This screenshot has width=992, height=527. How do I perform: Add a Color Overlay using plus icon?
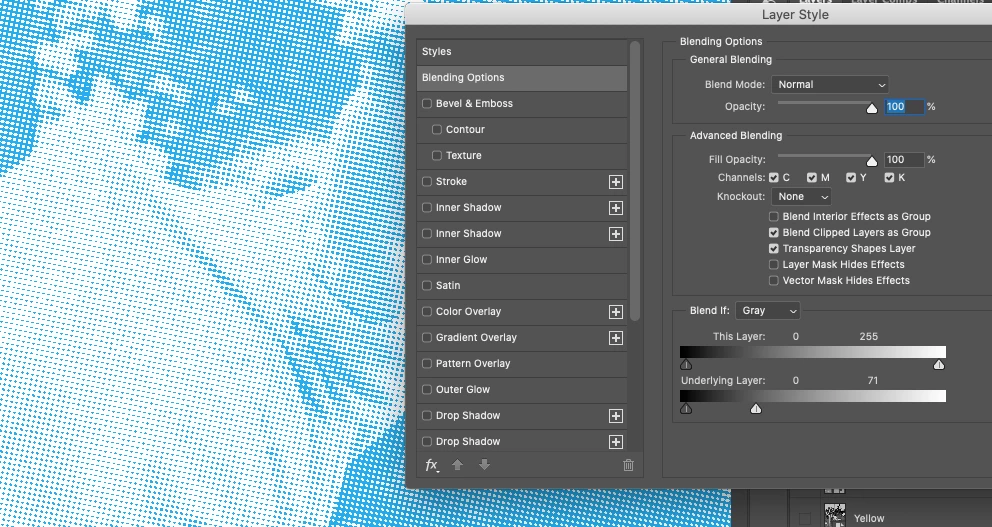point(616,312)
